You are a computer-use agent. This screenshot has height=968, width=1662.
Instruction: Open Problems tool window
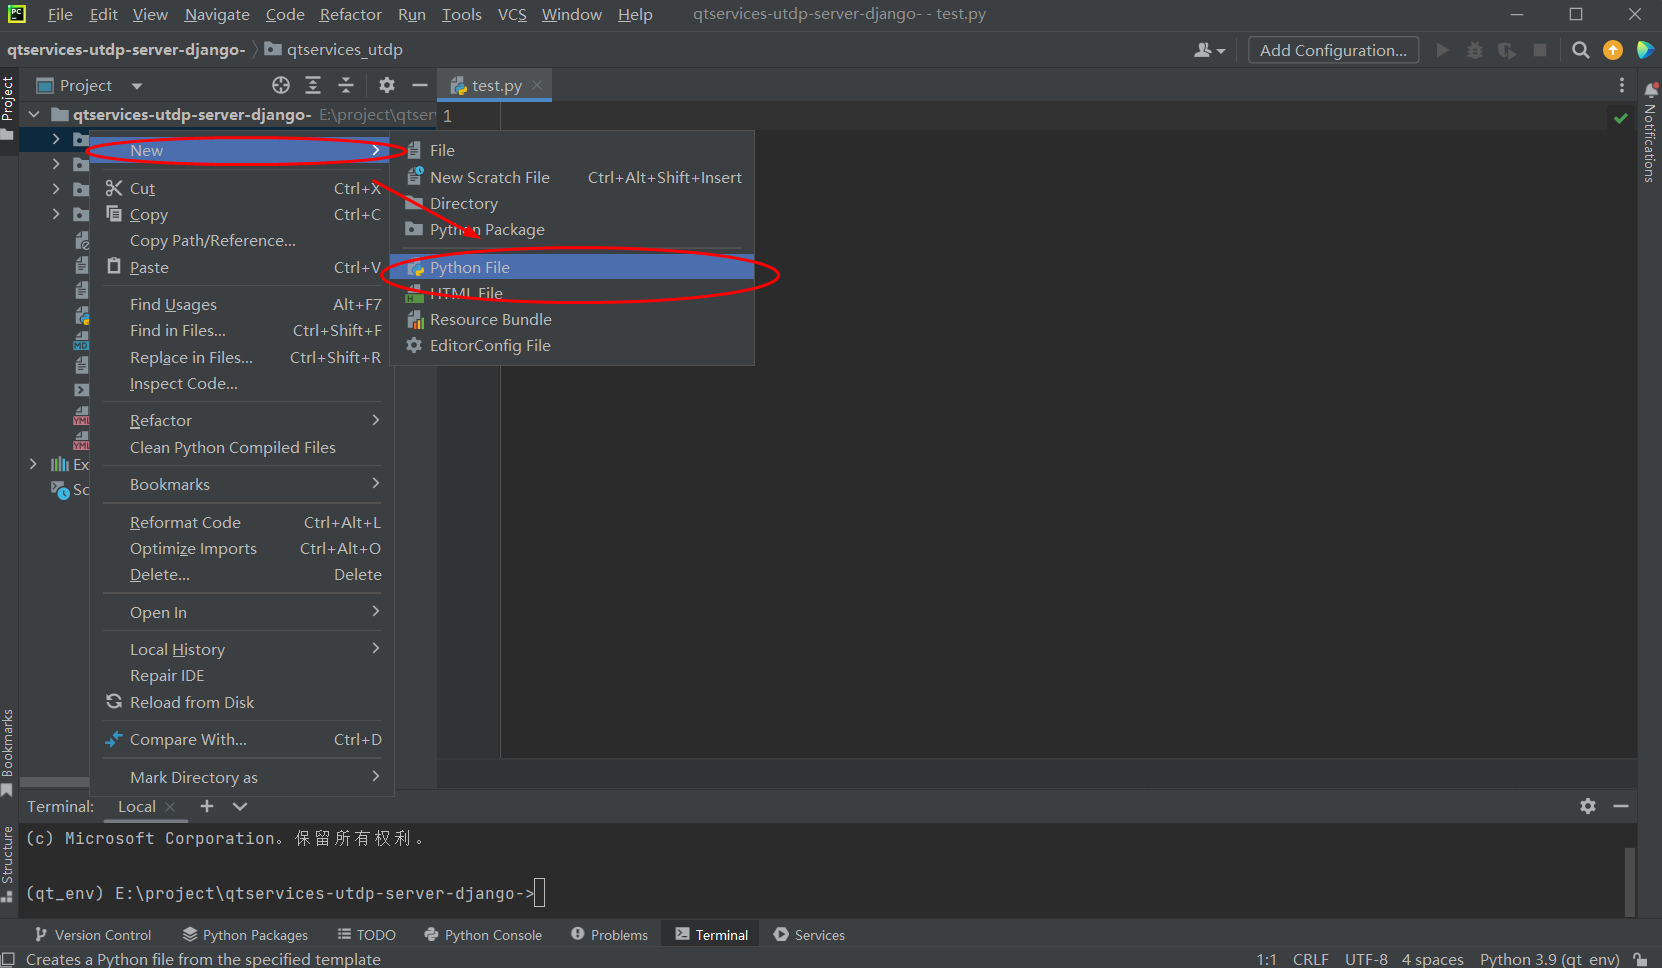[609, 935]
